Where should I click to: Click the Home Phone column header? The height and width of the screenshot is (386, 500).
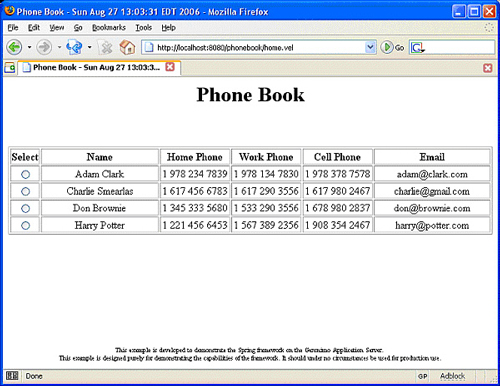click(x=195, y=157)
